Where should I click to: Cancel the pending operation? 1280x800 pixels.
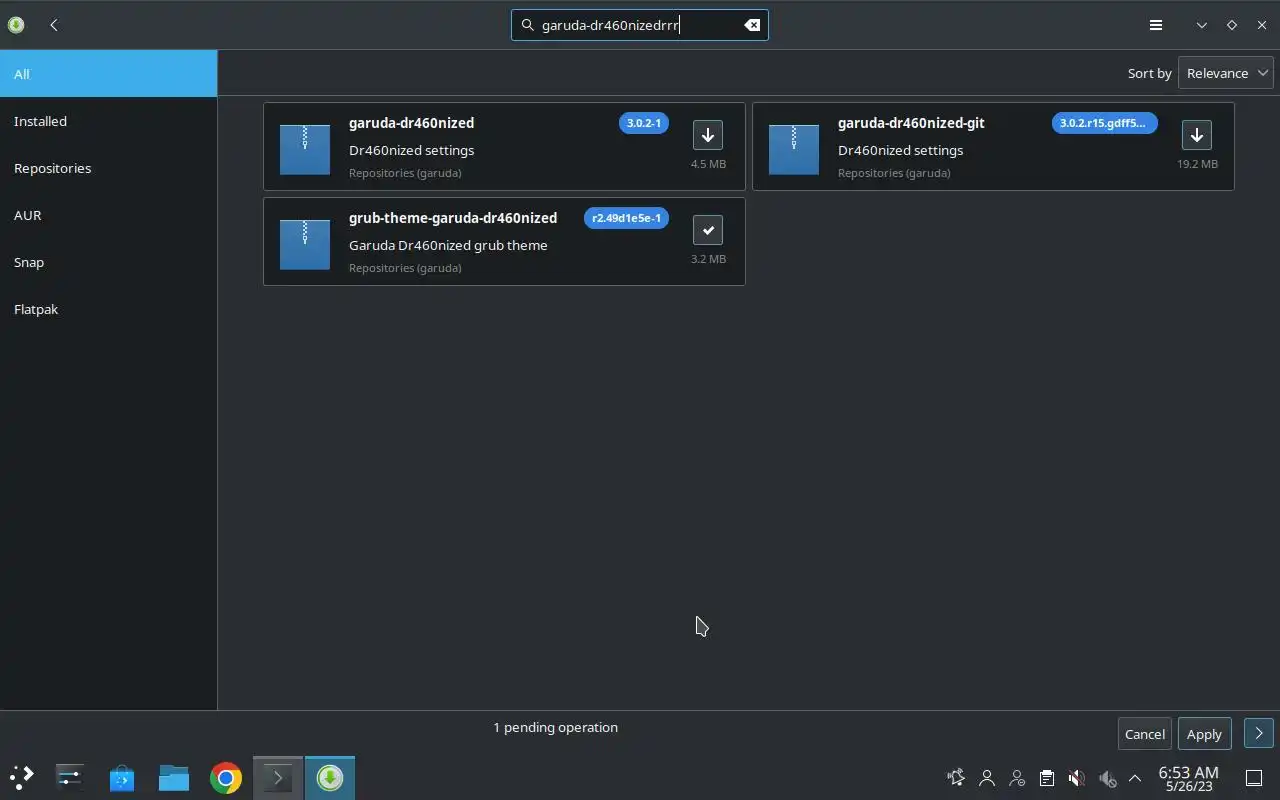[x=1144, y=734]
